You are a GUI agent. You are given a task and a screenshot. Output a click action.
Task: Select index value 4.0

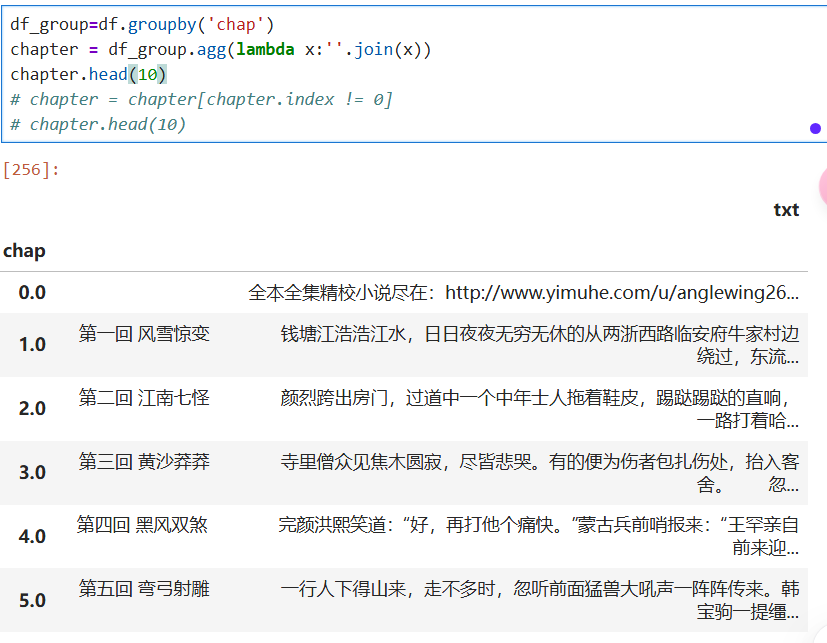coord(32,537)
